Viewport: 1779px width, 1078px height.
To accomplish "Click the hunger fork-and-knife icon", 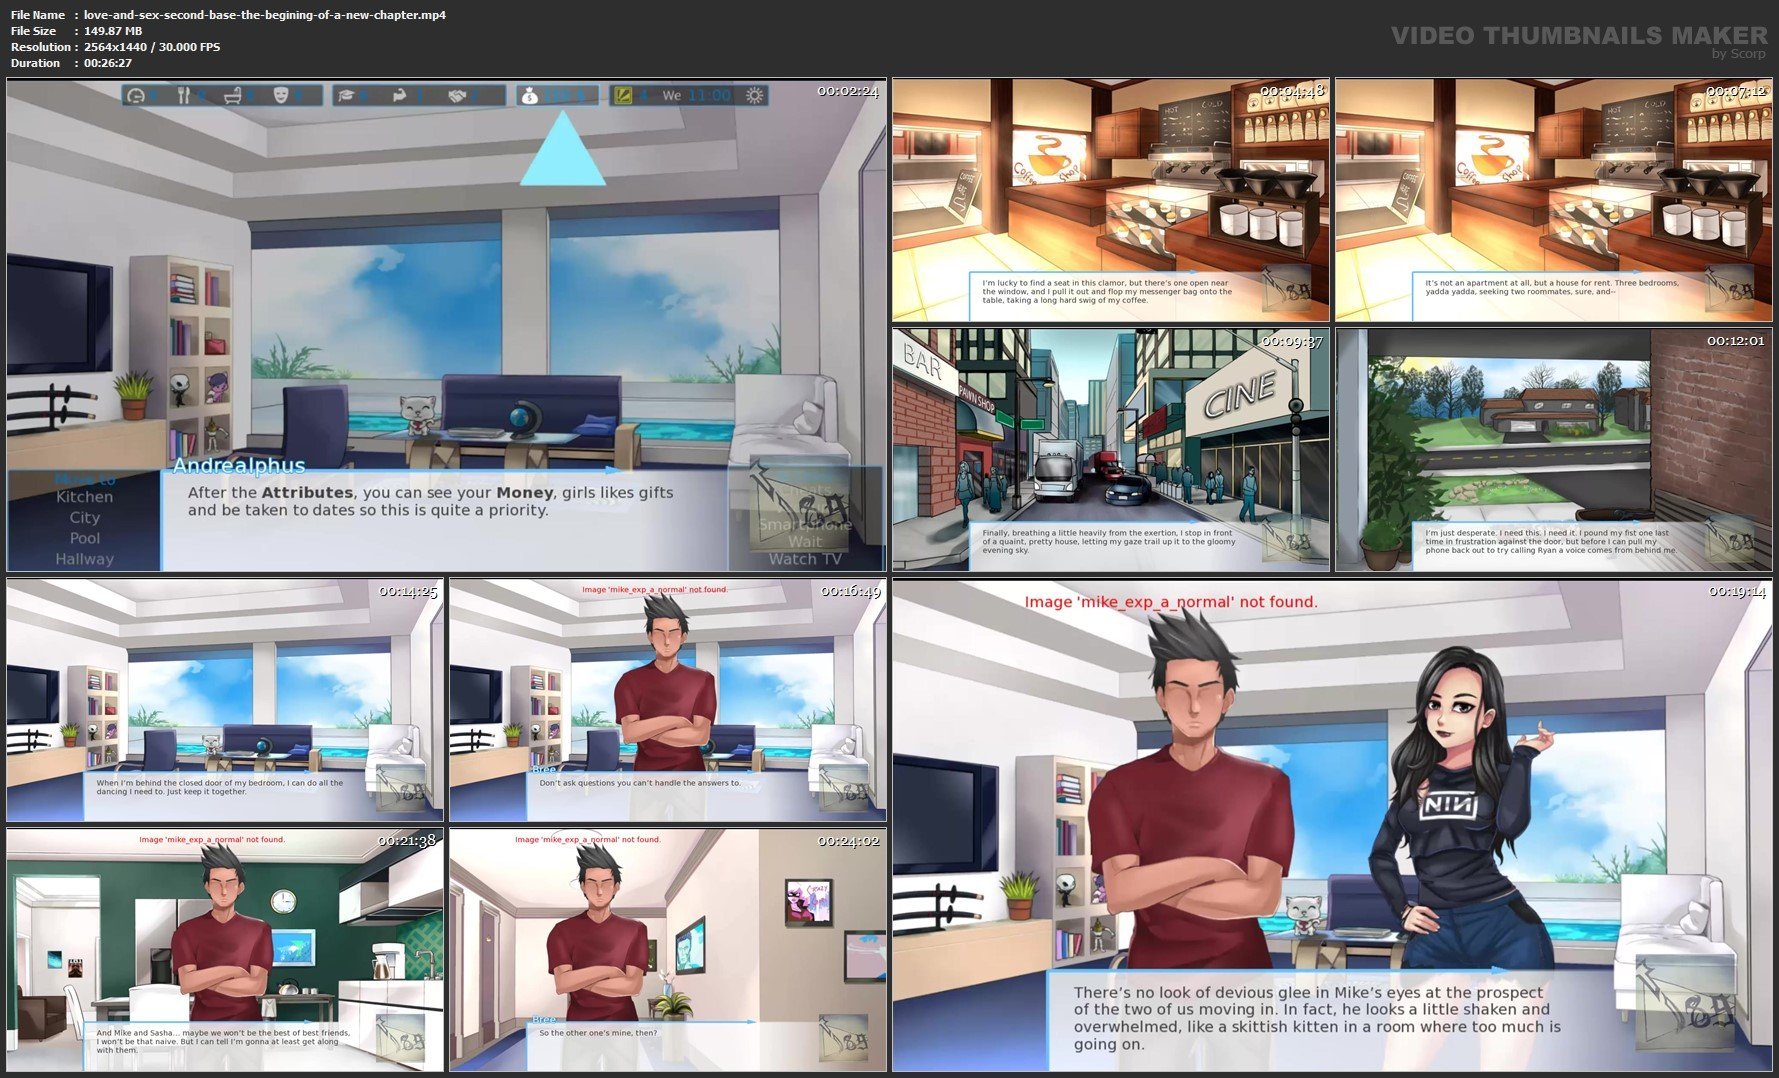I will (183, 96).
